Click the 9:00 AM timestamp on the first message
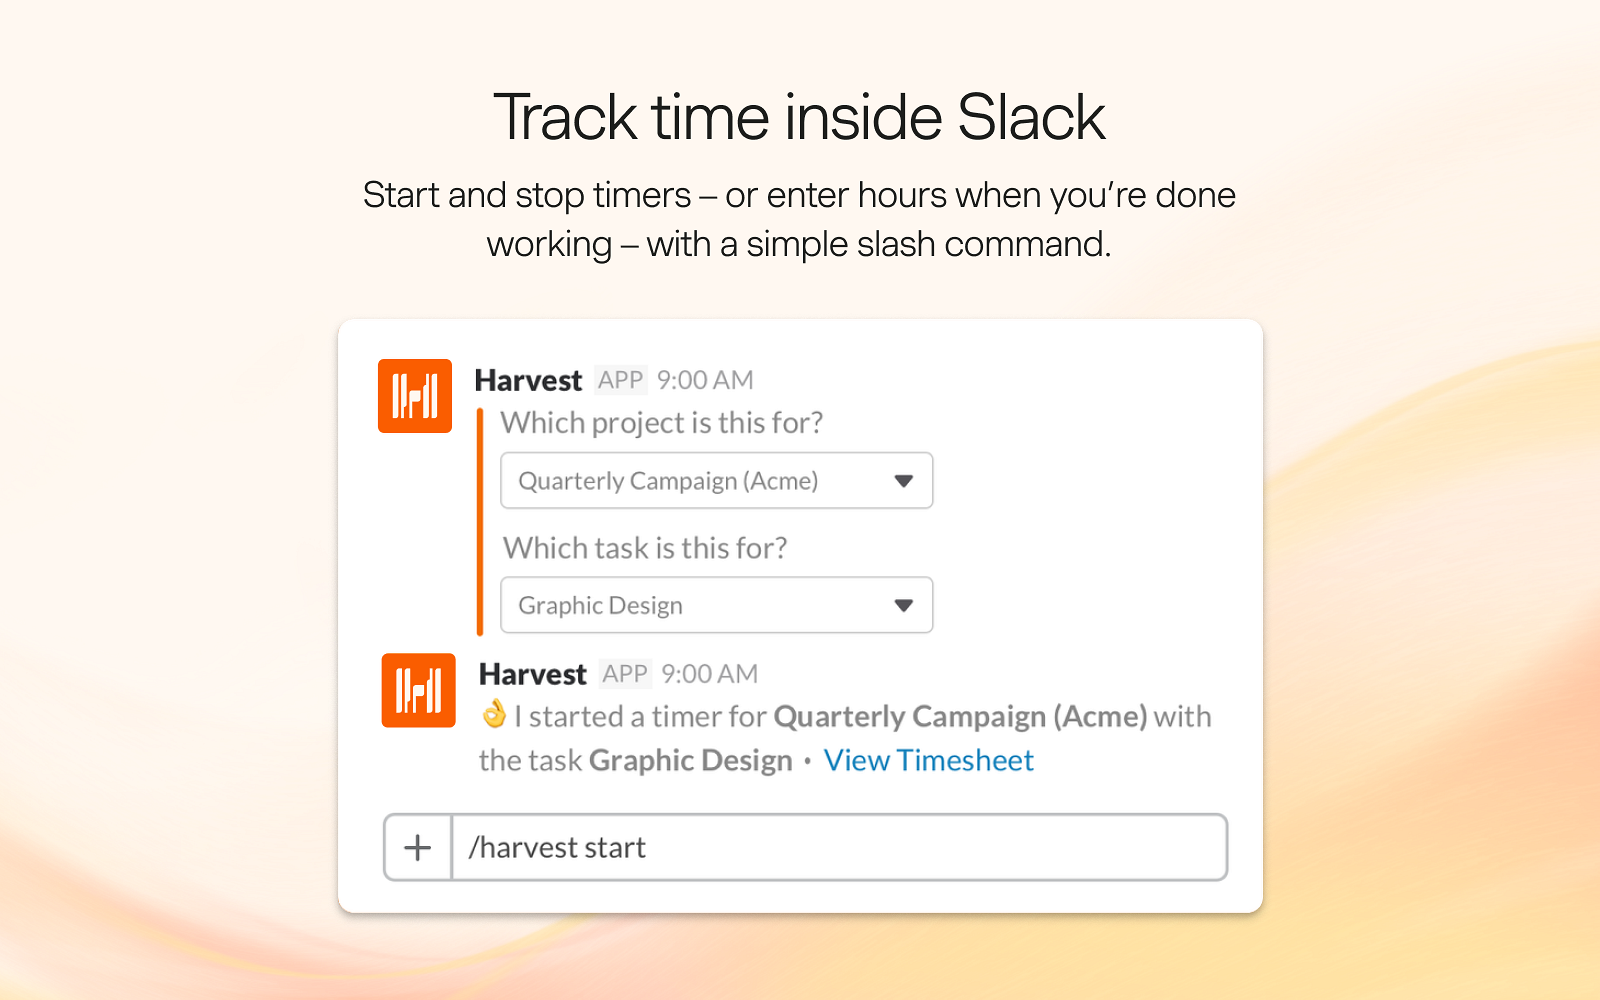This screenshot has width=1600, height=1000. (x=705, y=380)
